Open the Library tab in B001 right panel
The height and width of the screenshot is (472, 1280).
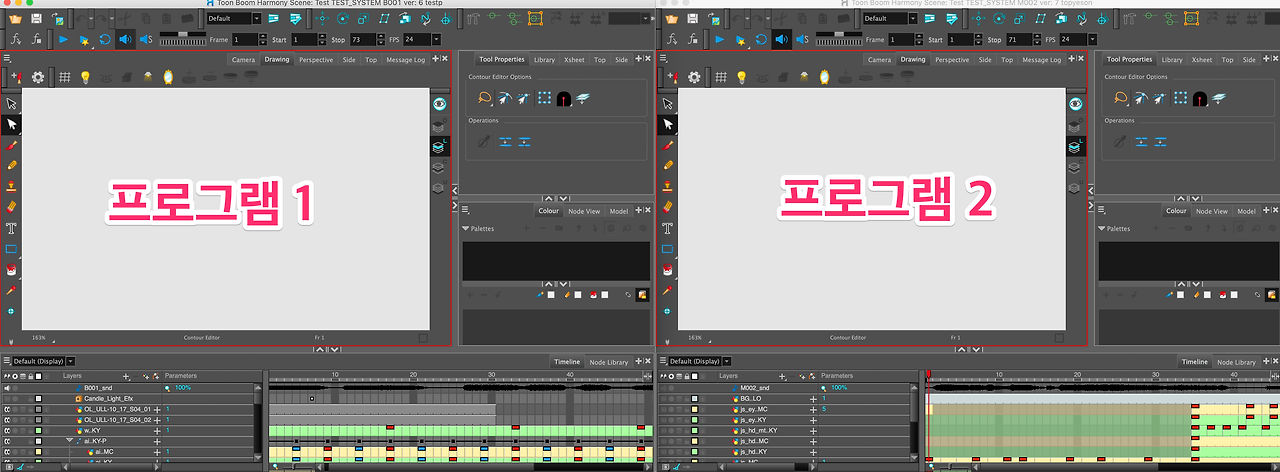coord(544,60)
